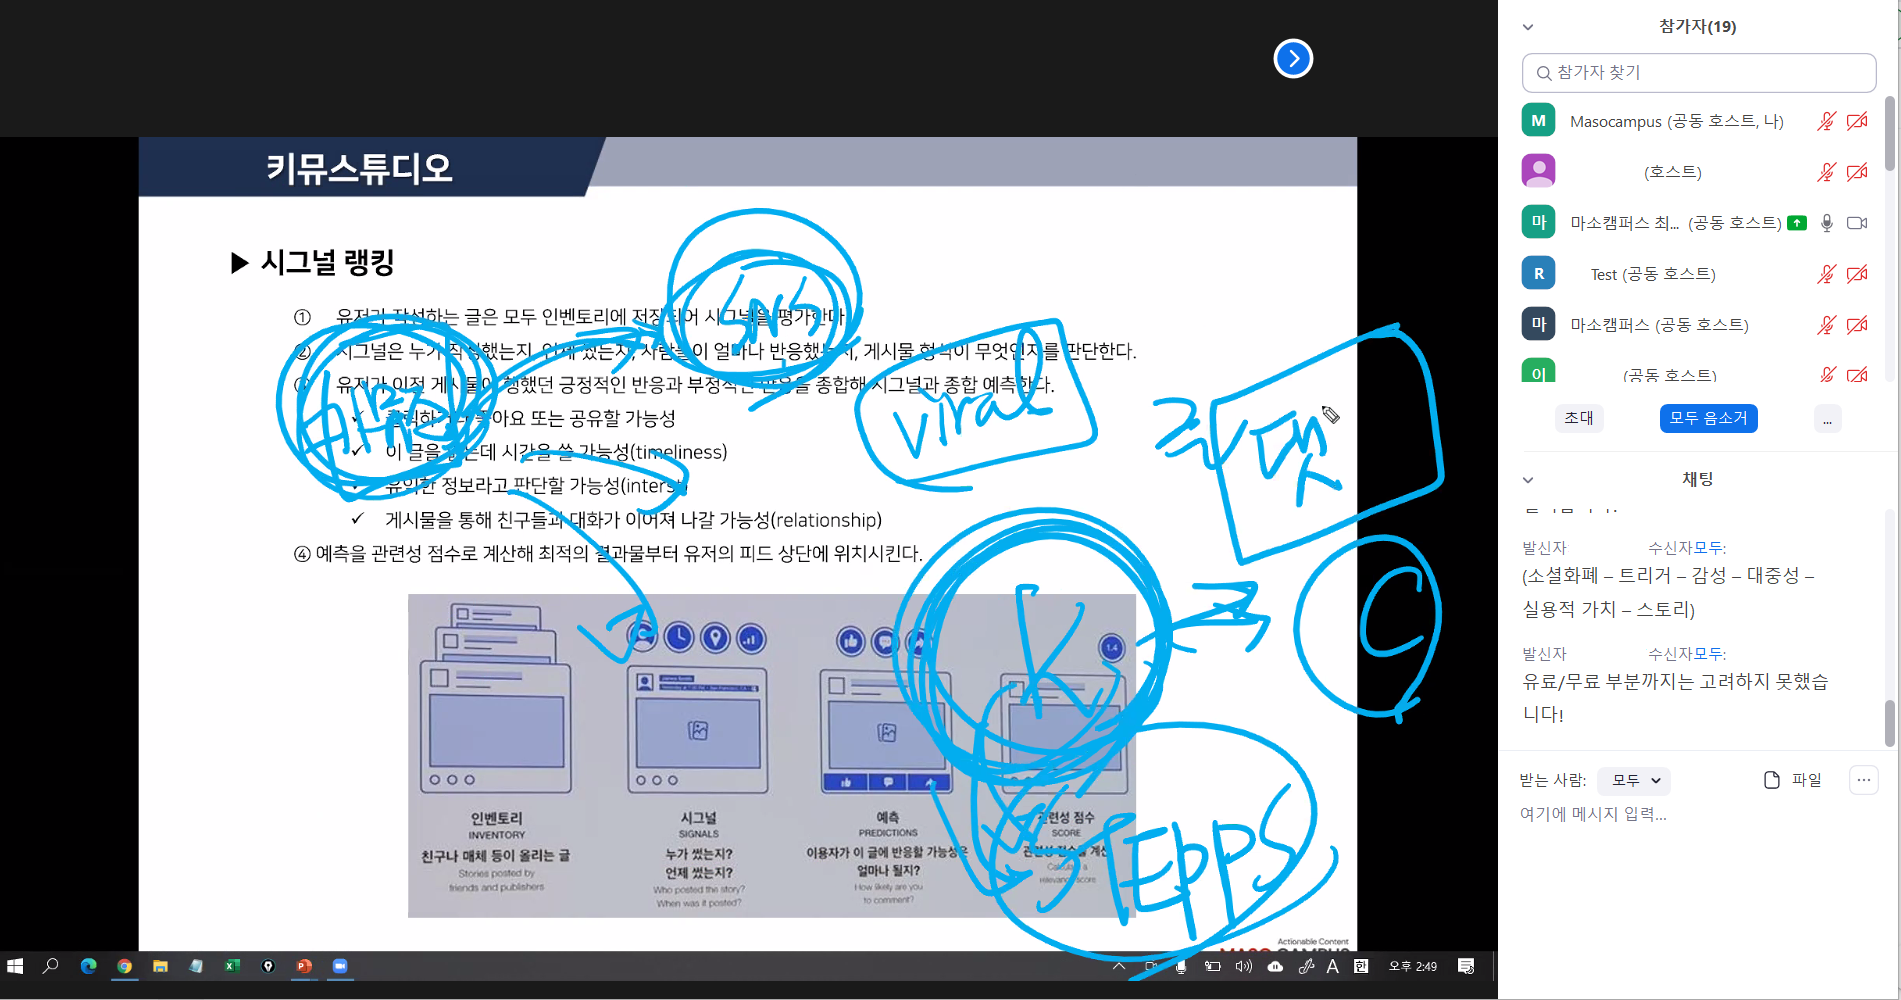Click the camera icon of the screen-sharing co-host
Image resolution: width=1901 pixels, height=1000 pixels.
coord(1857,223)
